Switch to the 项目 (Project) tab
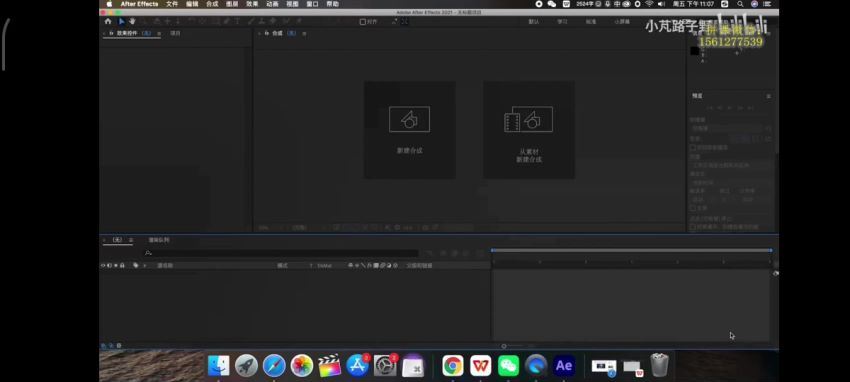Image resolution: width=850 pixels, height=382 pixels. pos(175,34)
